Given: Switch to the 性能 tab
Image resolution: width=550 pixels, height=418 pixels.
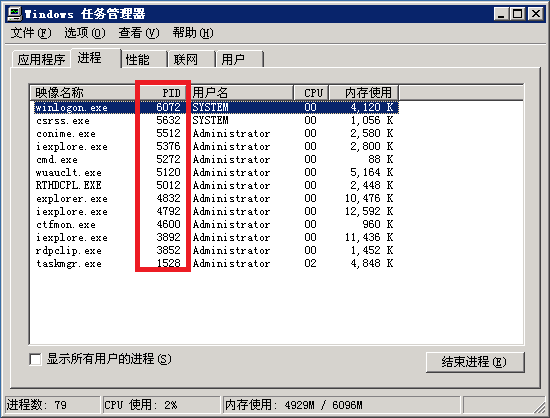Looking at the screenshot, I should coord(144,59).
